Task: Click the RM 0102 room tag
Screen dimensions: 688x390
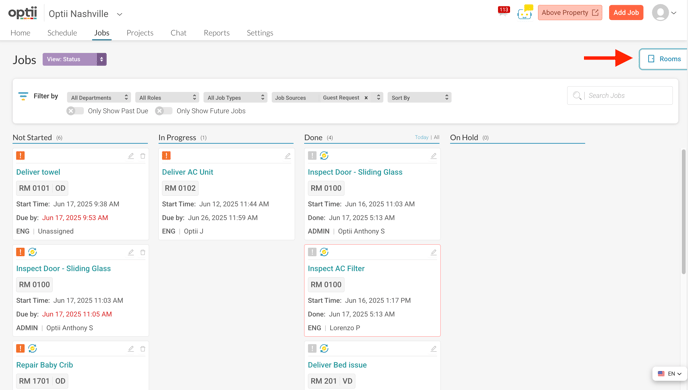Action: [x=180, y=188]
